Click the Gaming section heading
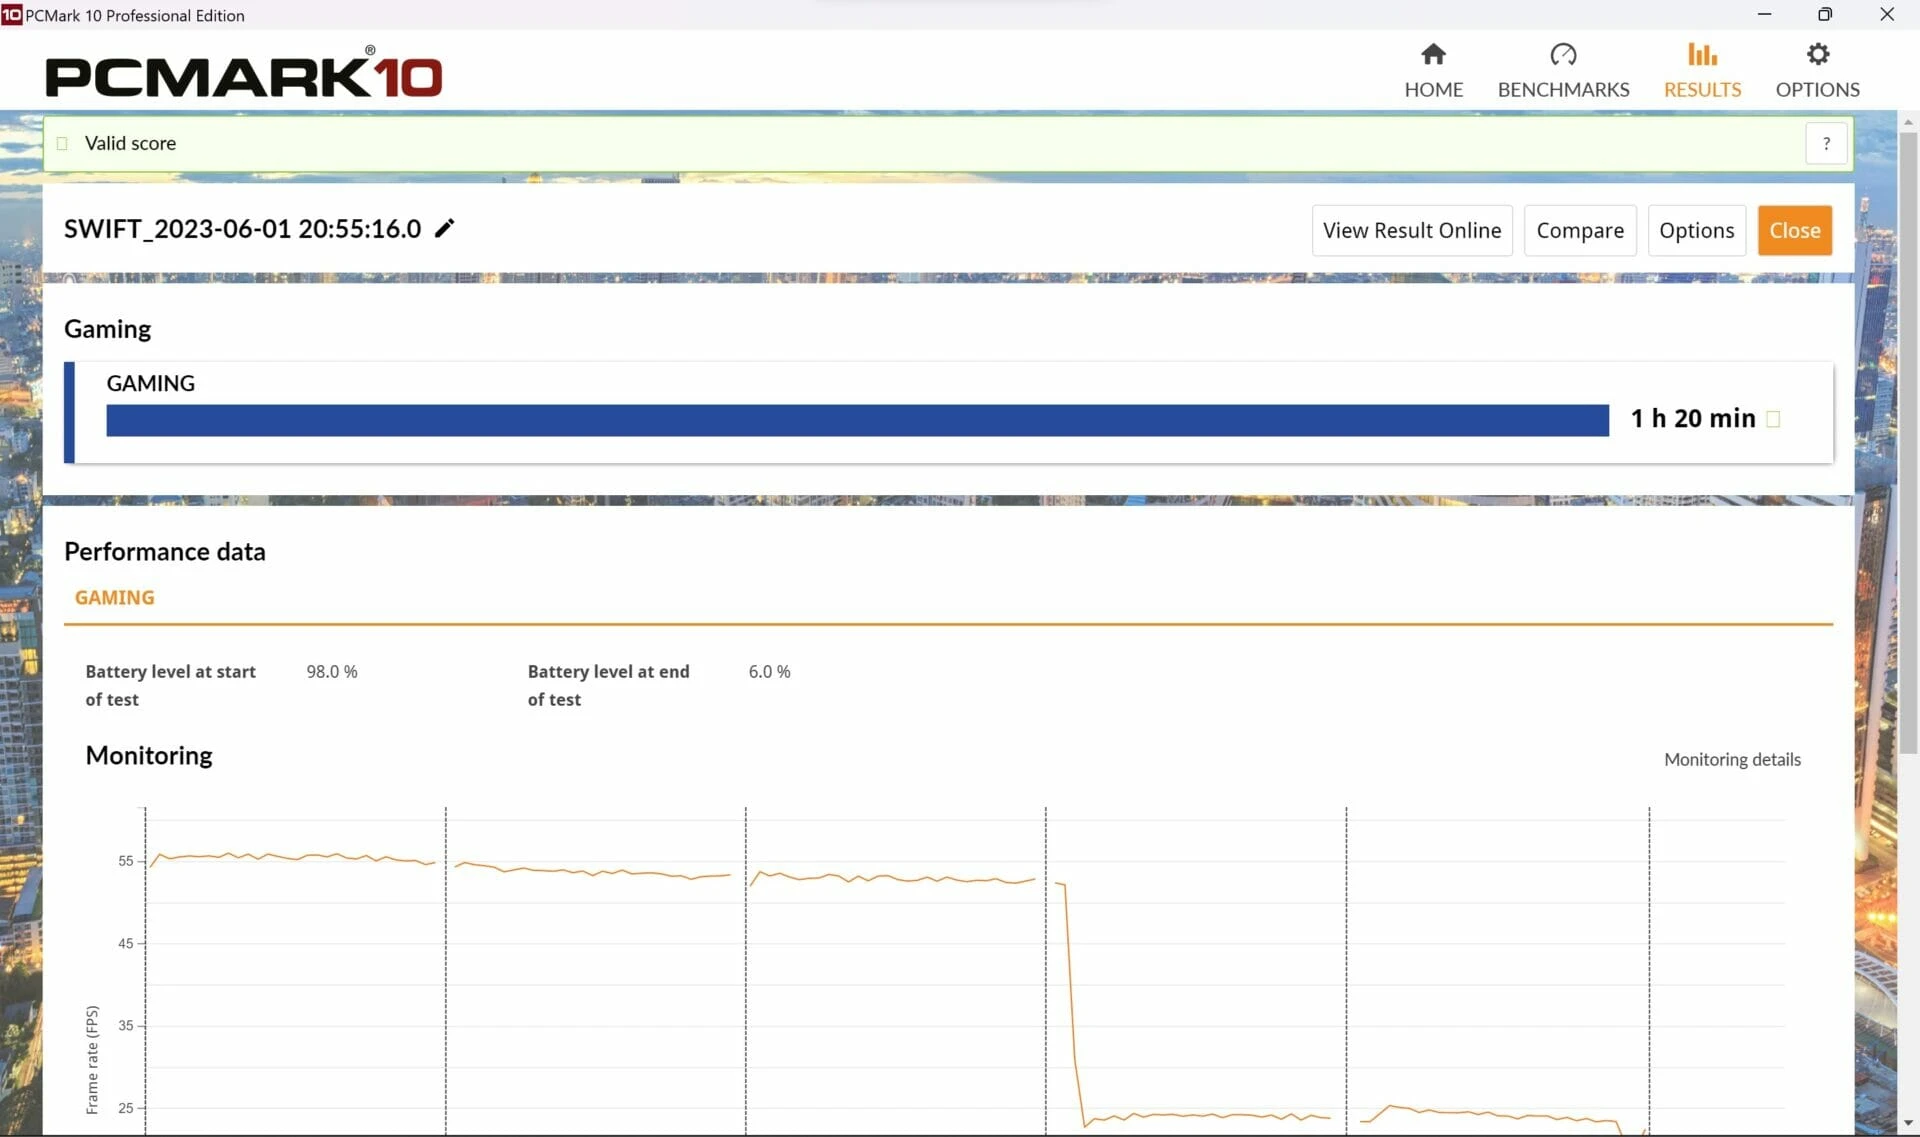This screenshot has height=1137, width=1920. [x=107, y=329]
